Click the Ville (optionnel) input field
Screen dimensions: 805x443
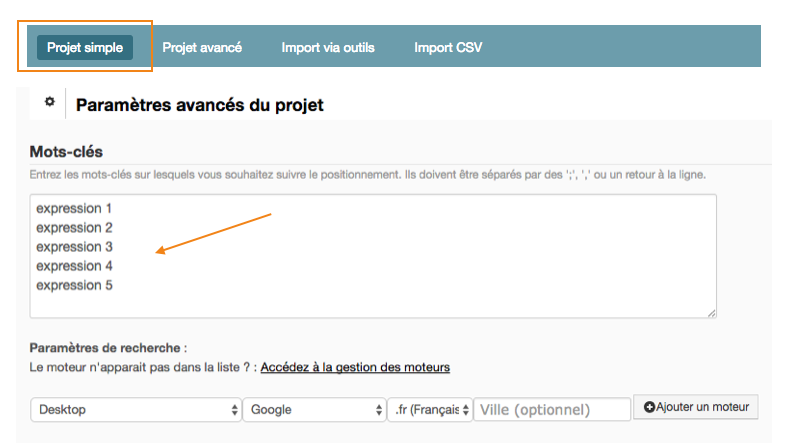pyautogui.click(x=552, y=410)
